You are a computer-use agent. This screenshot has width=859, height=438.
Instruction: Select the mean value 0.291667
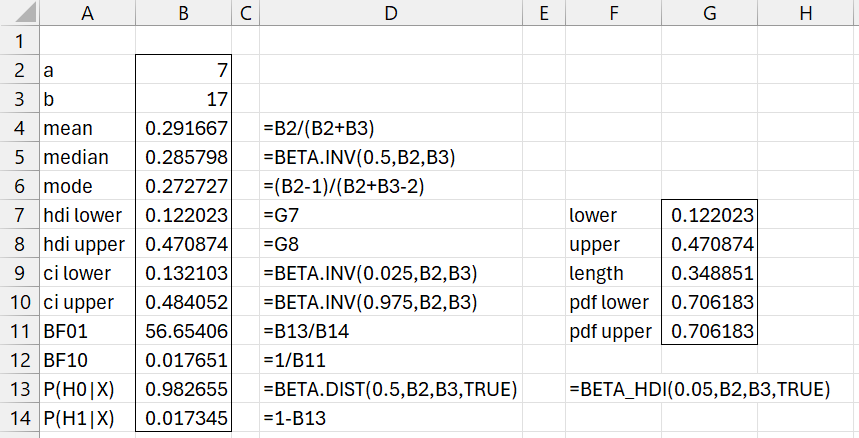(184, 128)
